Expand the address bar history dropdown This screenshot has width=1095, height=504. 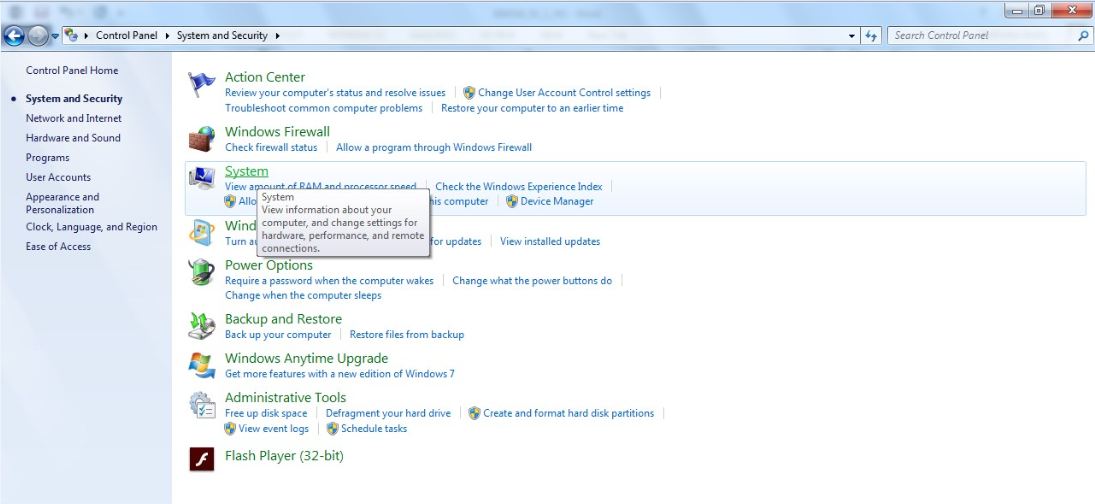click(851, 36)
